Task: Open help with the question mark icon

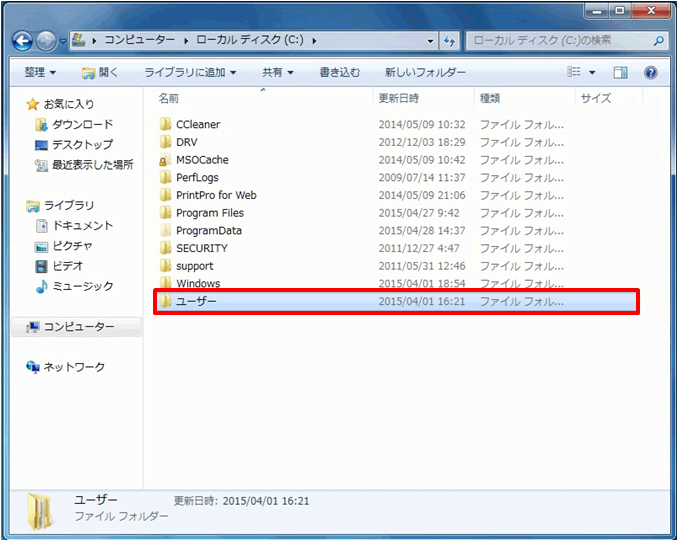Action: [x=650, y=72]
